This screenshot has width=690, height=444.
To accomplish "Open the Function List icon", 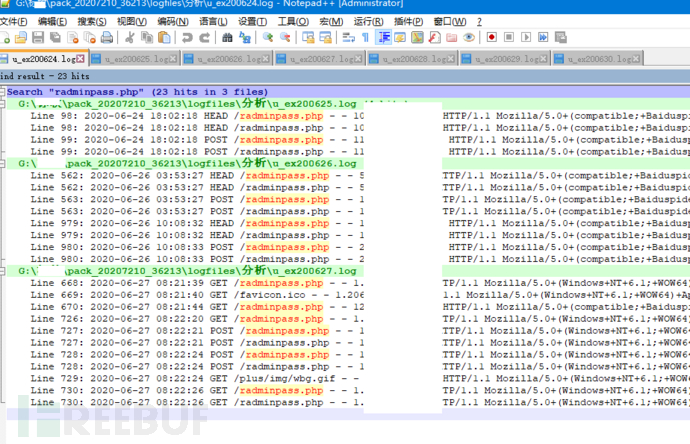I will 434,38.
